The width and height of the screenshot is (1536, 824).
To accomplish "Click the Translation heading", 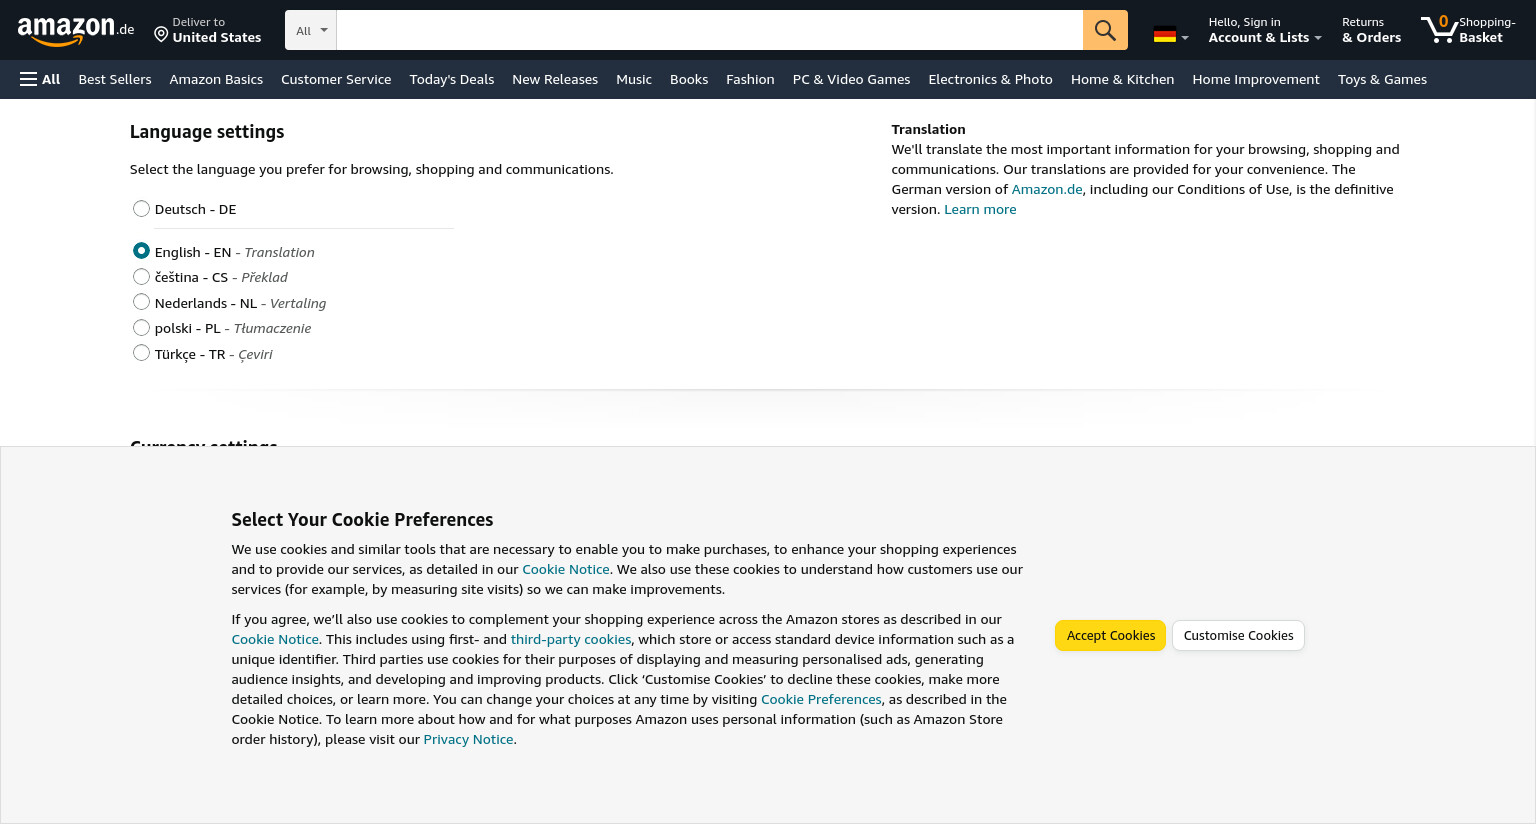I will coord(928,129).
